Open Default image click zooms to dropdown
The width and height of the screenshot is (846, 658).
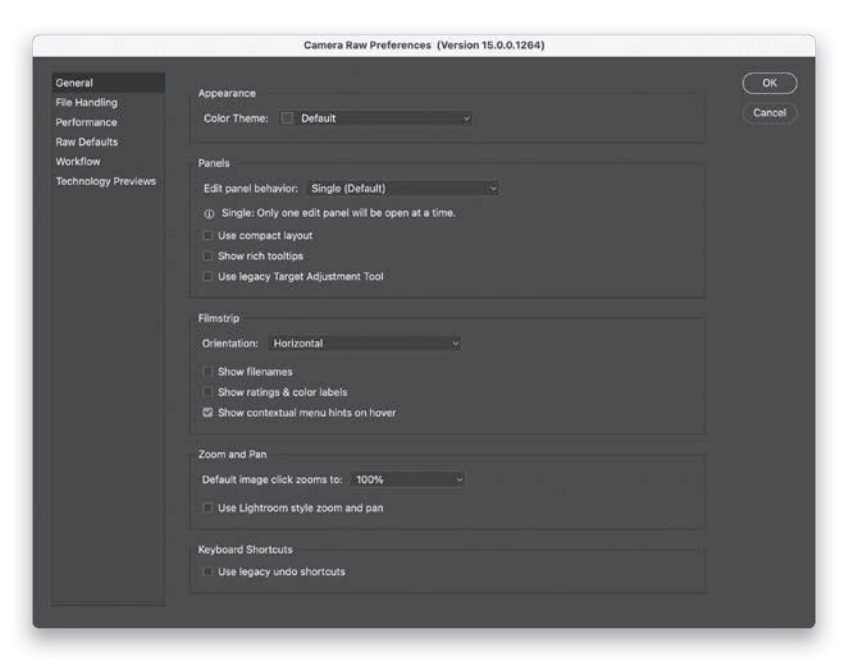[408, 480]
